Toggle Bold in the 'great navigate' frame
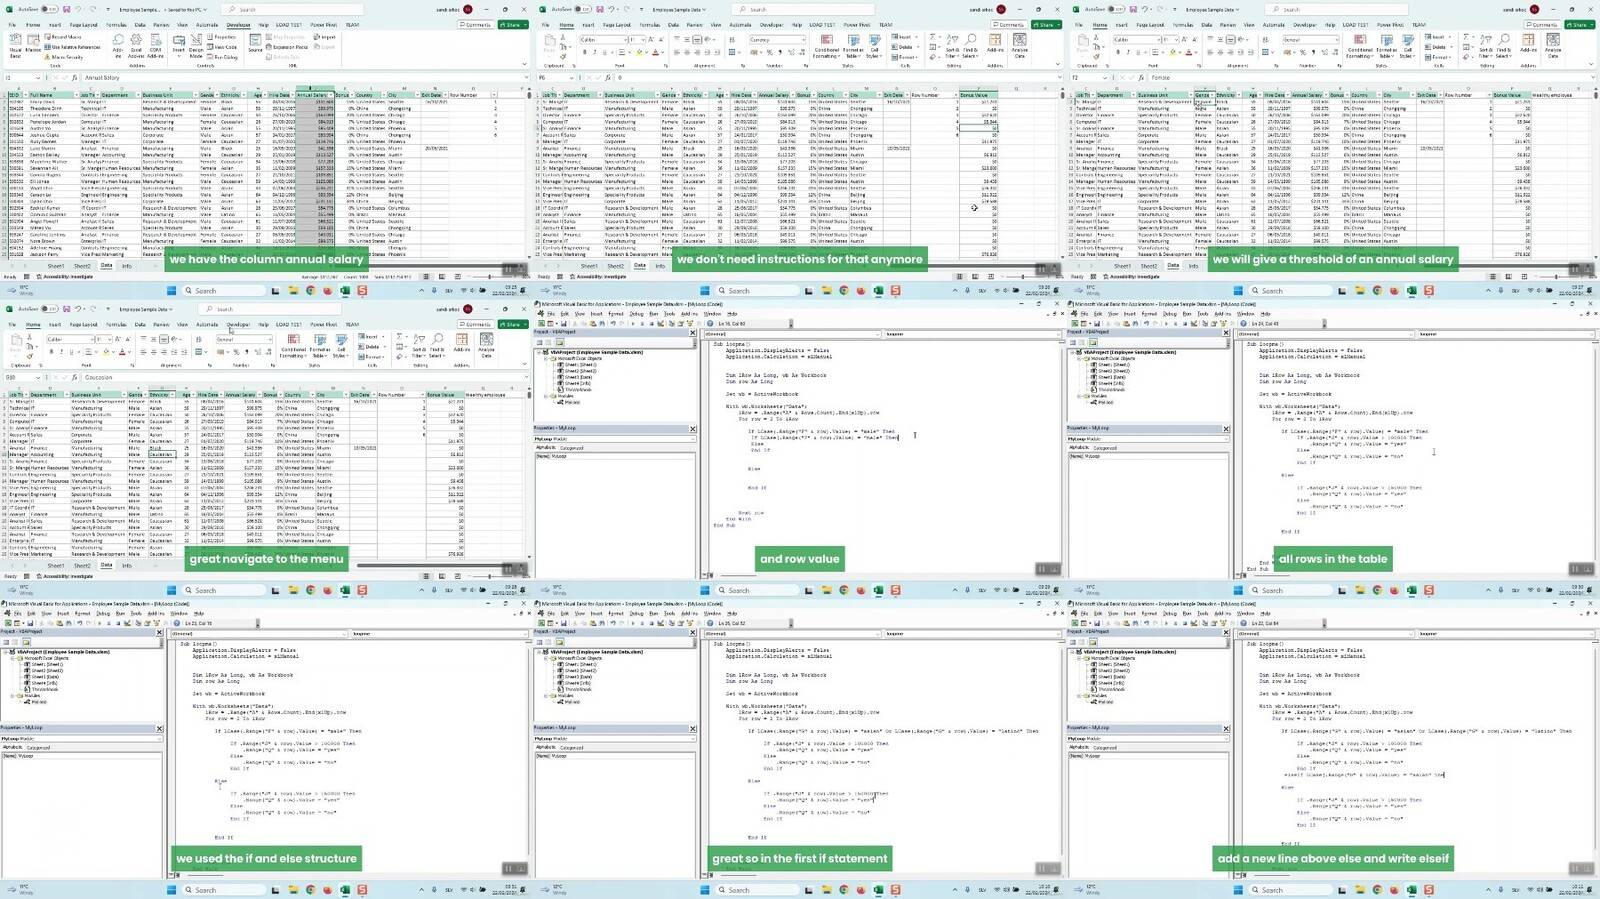 (x=52, y=352)
